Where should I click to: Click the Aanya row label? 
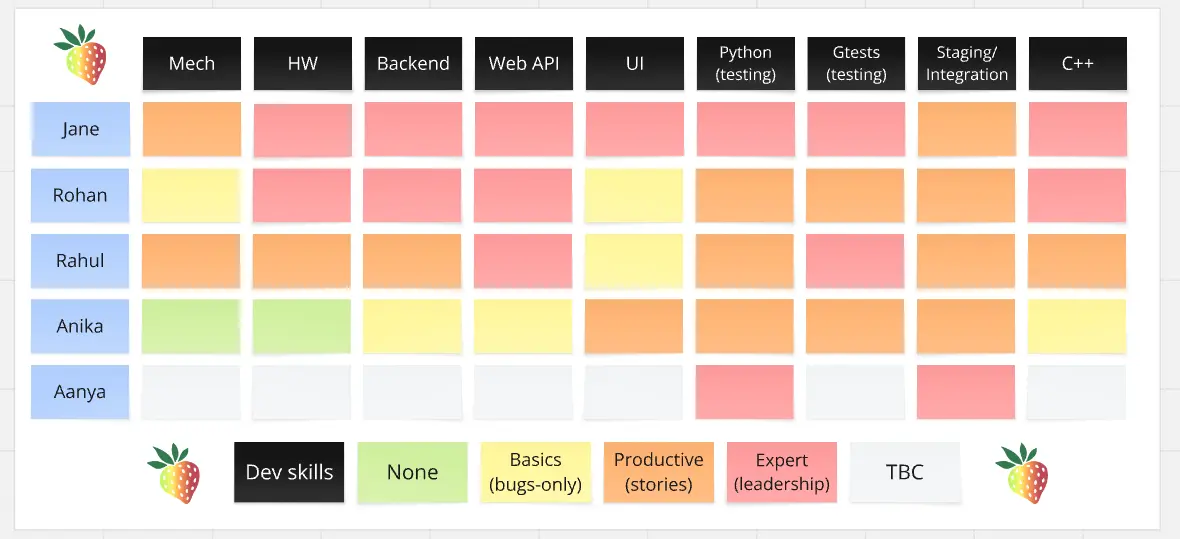pyautogui.click(x=80, y=392)
